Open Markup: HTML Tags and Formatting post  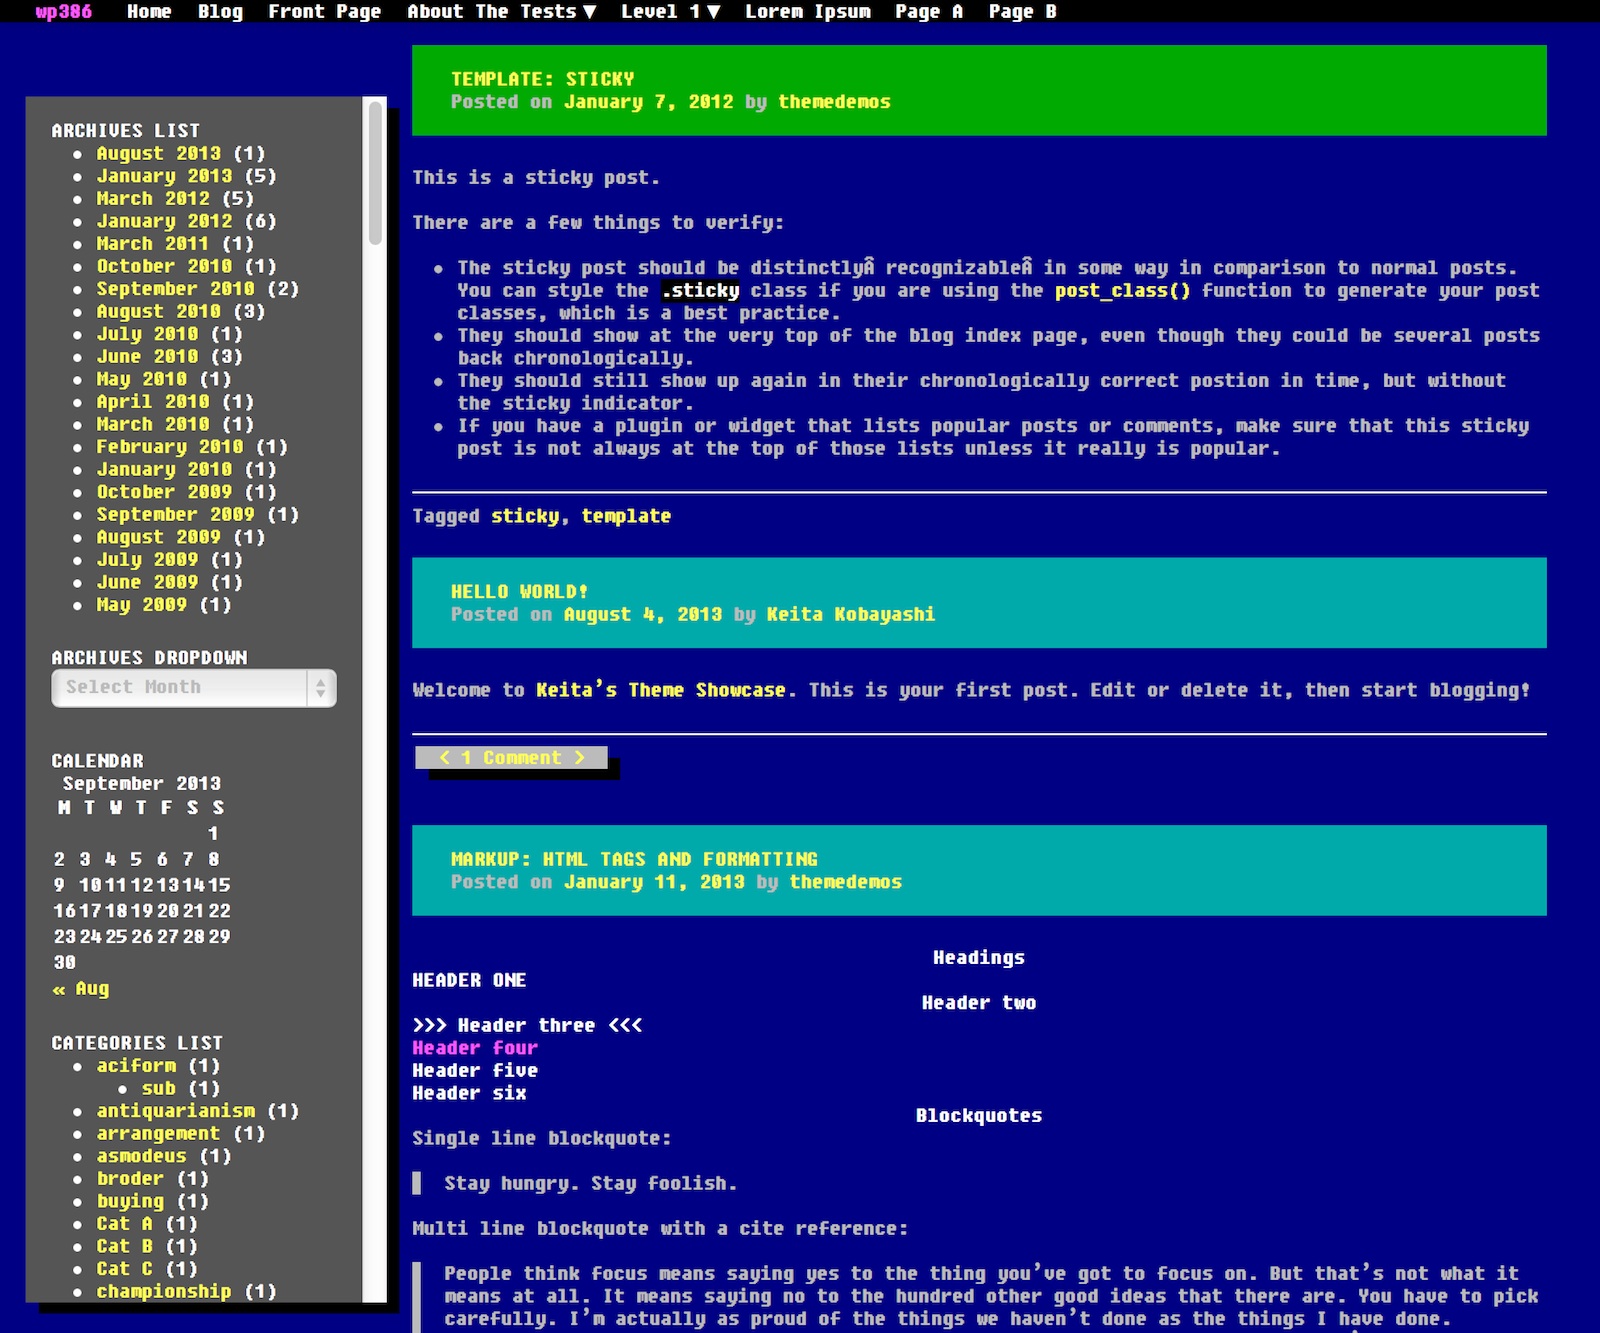click(x=634, y=859)
